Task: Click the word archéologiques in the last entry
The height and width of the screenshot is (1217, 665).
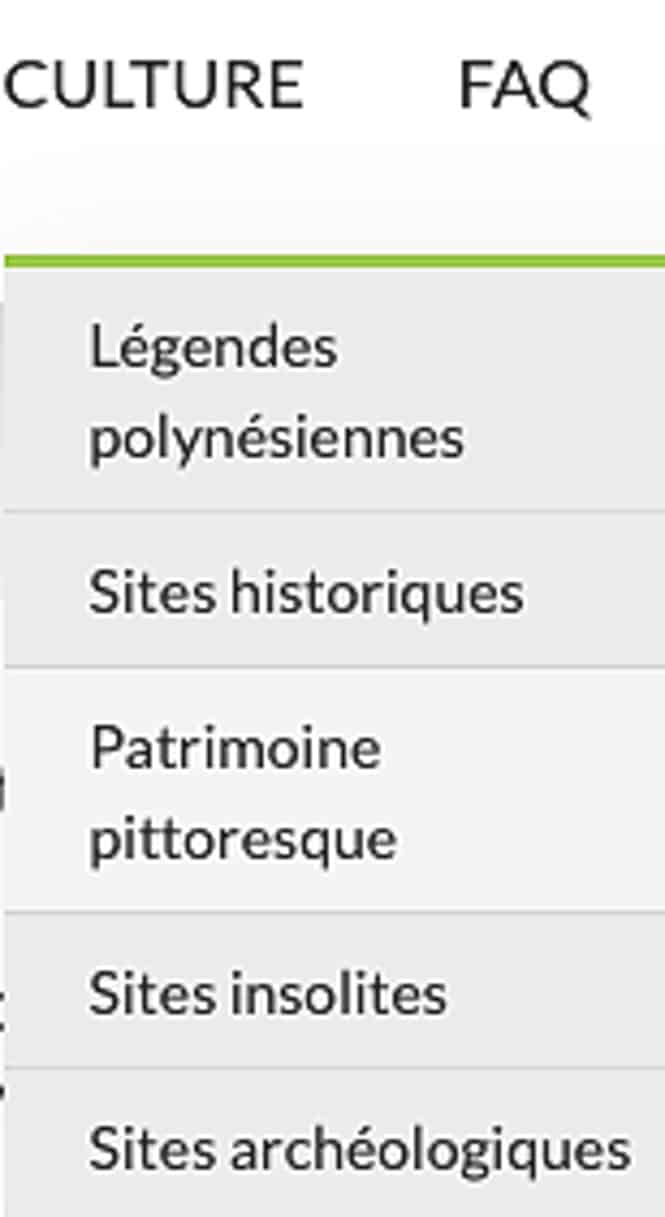Action: tap(431, 1151)
